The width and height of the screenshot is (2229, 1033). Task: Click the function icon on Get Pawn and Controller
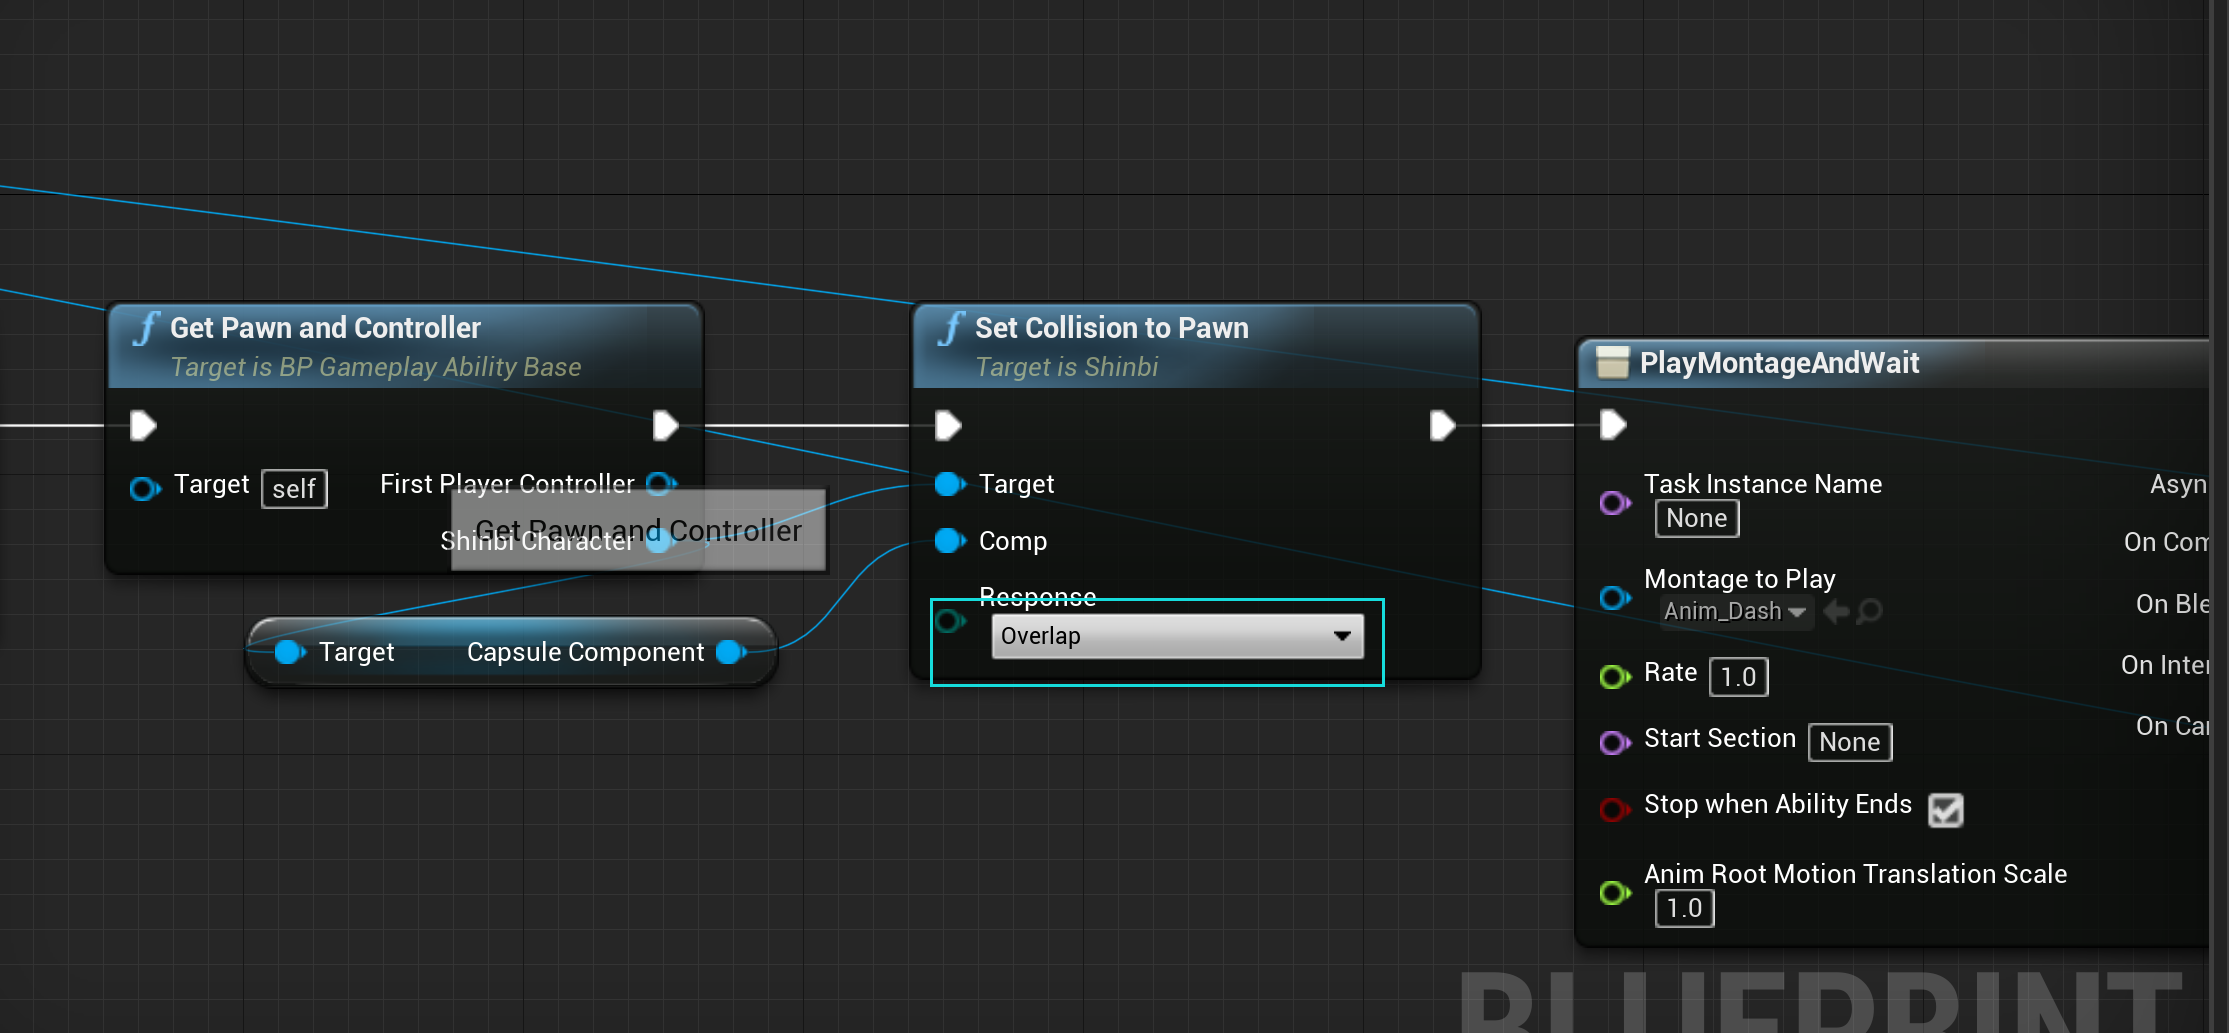pos(146,327)
